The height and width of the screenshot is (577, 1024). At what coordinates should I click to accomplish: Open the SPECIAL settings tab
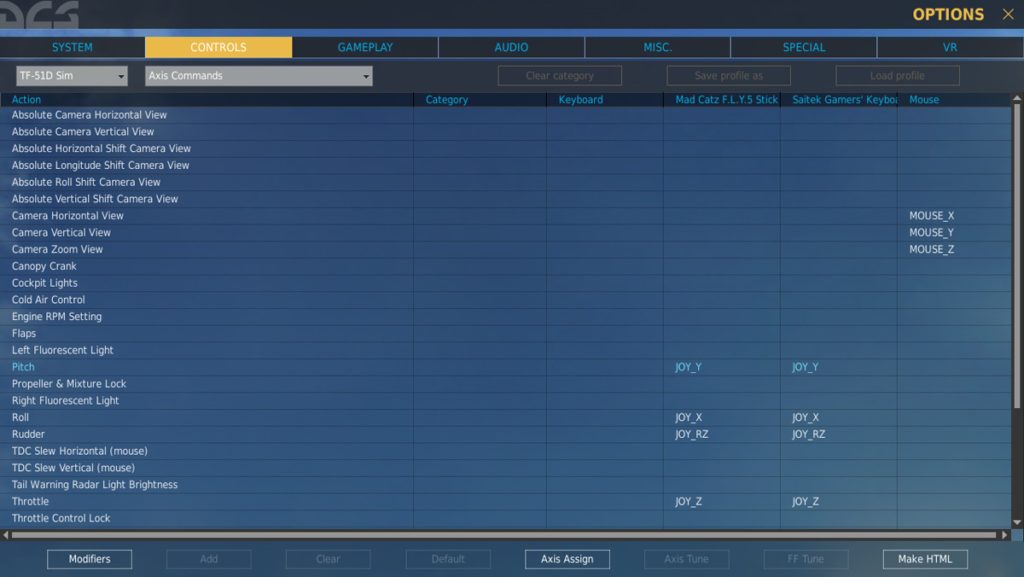pyautogui.click(x=804, y=47)
